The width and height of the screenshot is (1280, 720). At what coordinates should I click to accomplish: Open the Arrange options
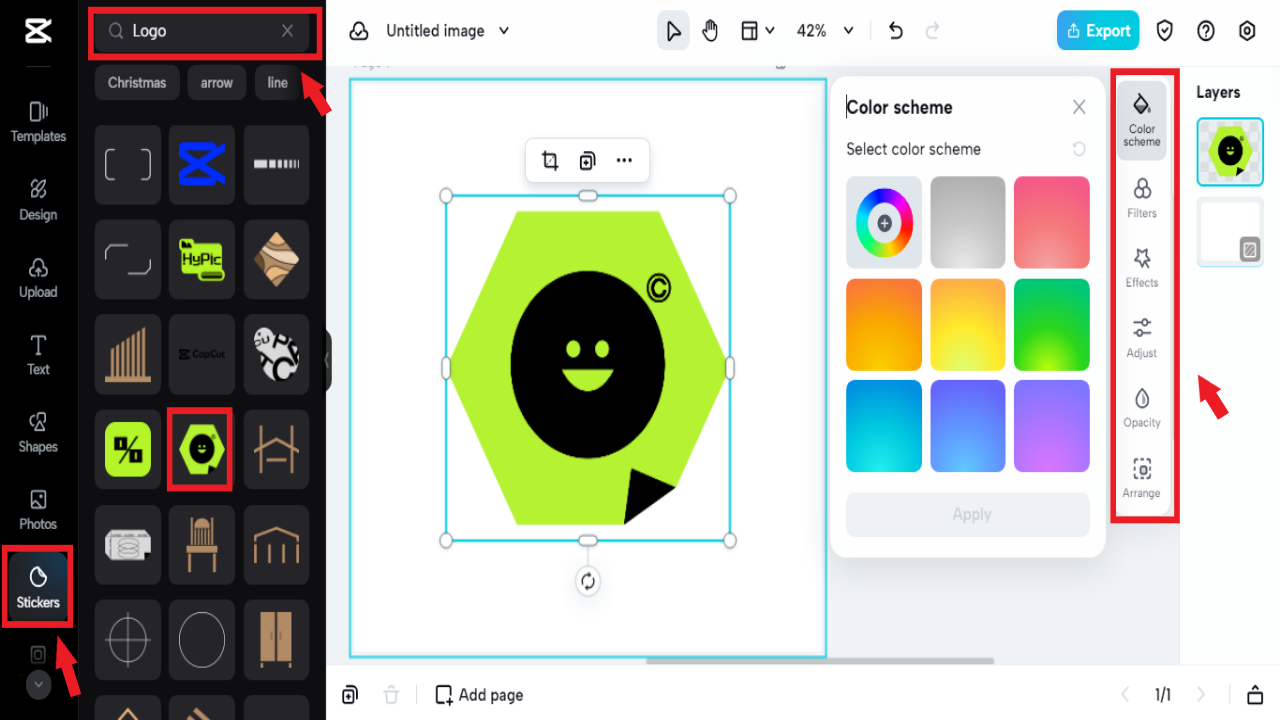click(x=1141, y=478)
